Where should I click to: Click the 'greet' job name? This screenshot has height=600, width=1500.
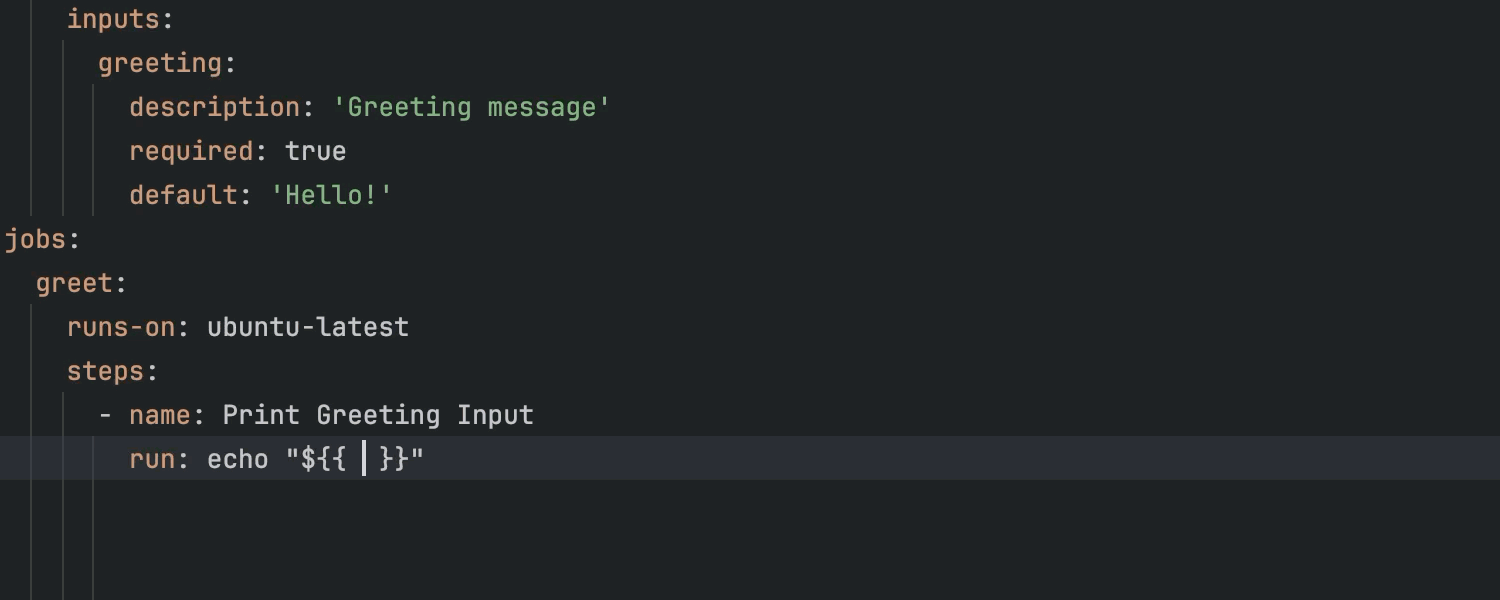coord(75,284)
